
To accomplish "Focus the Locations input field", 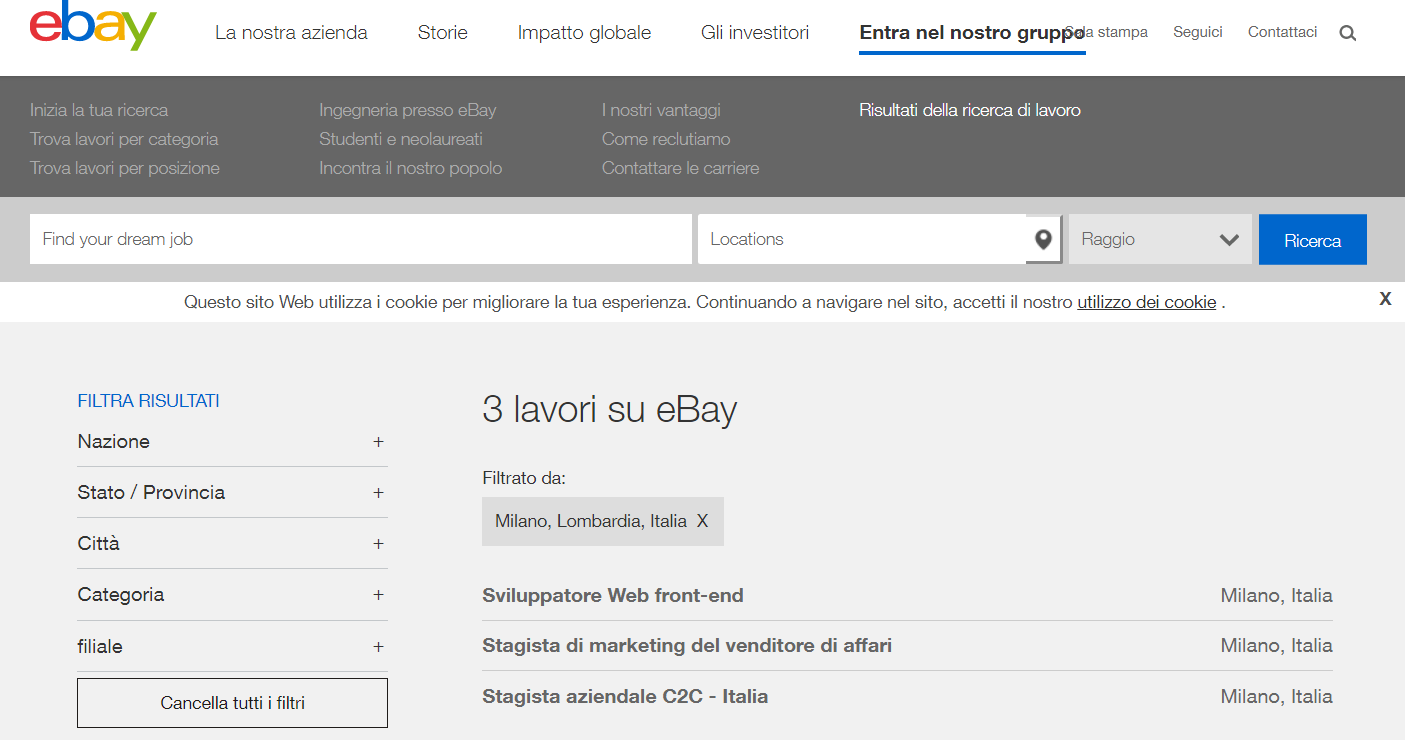I will coord(862,239).
